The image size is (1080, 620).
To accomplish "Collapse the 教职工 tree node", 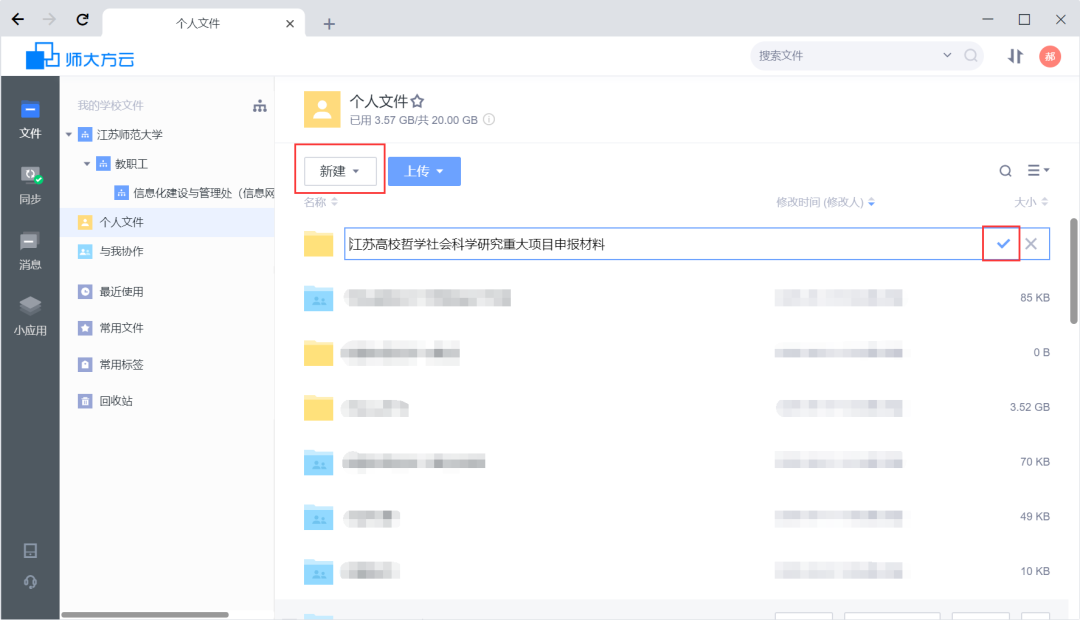I will click(87, 163).
